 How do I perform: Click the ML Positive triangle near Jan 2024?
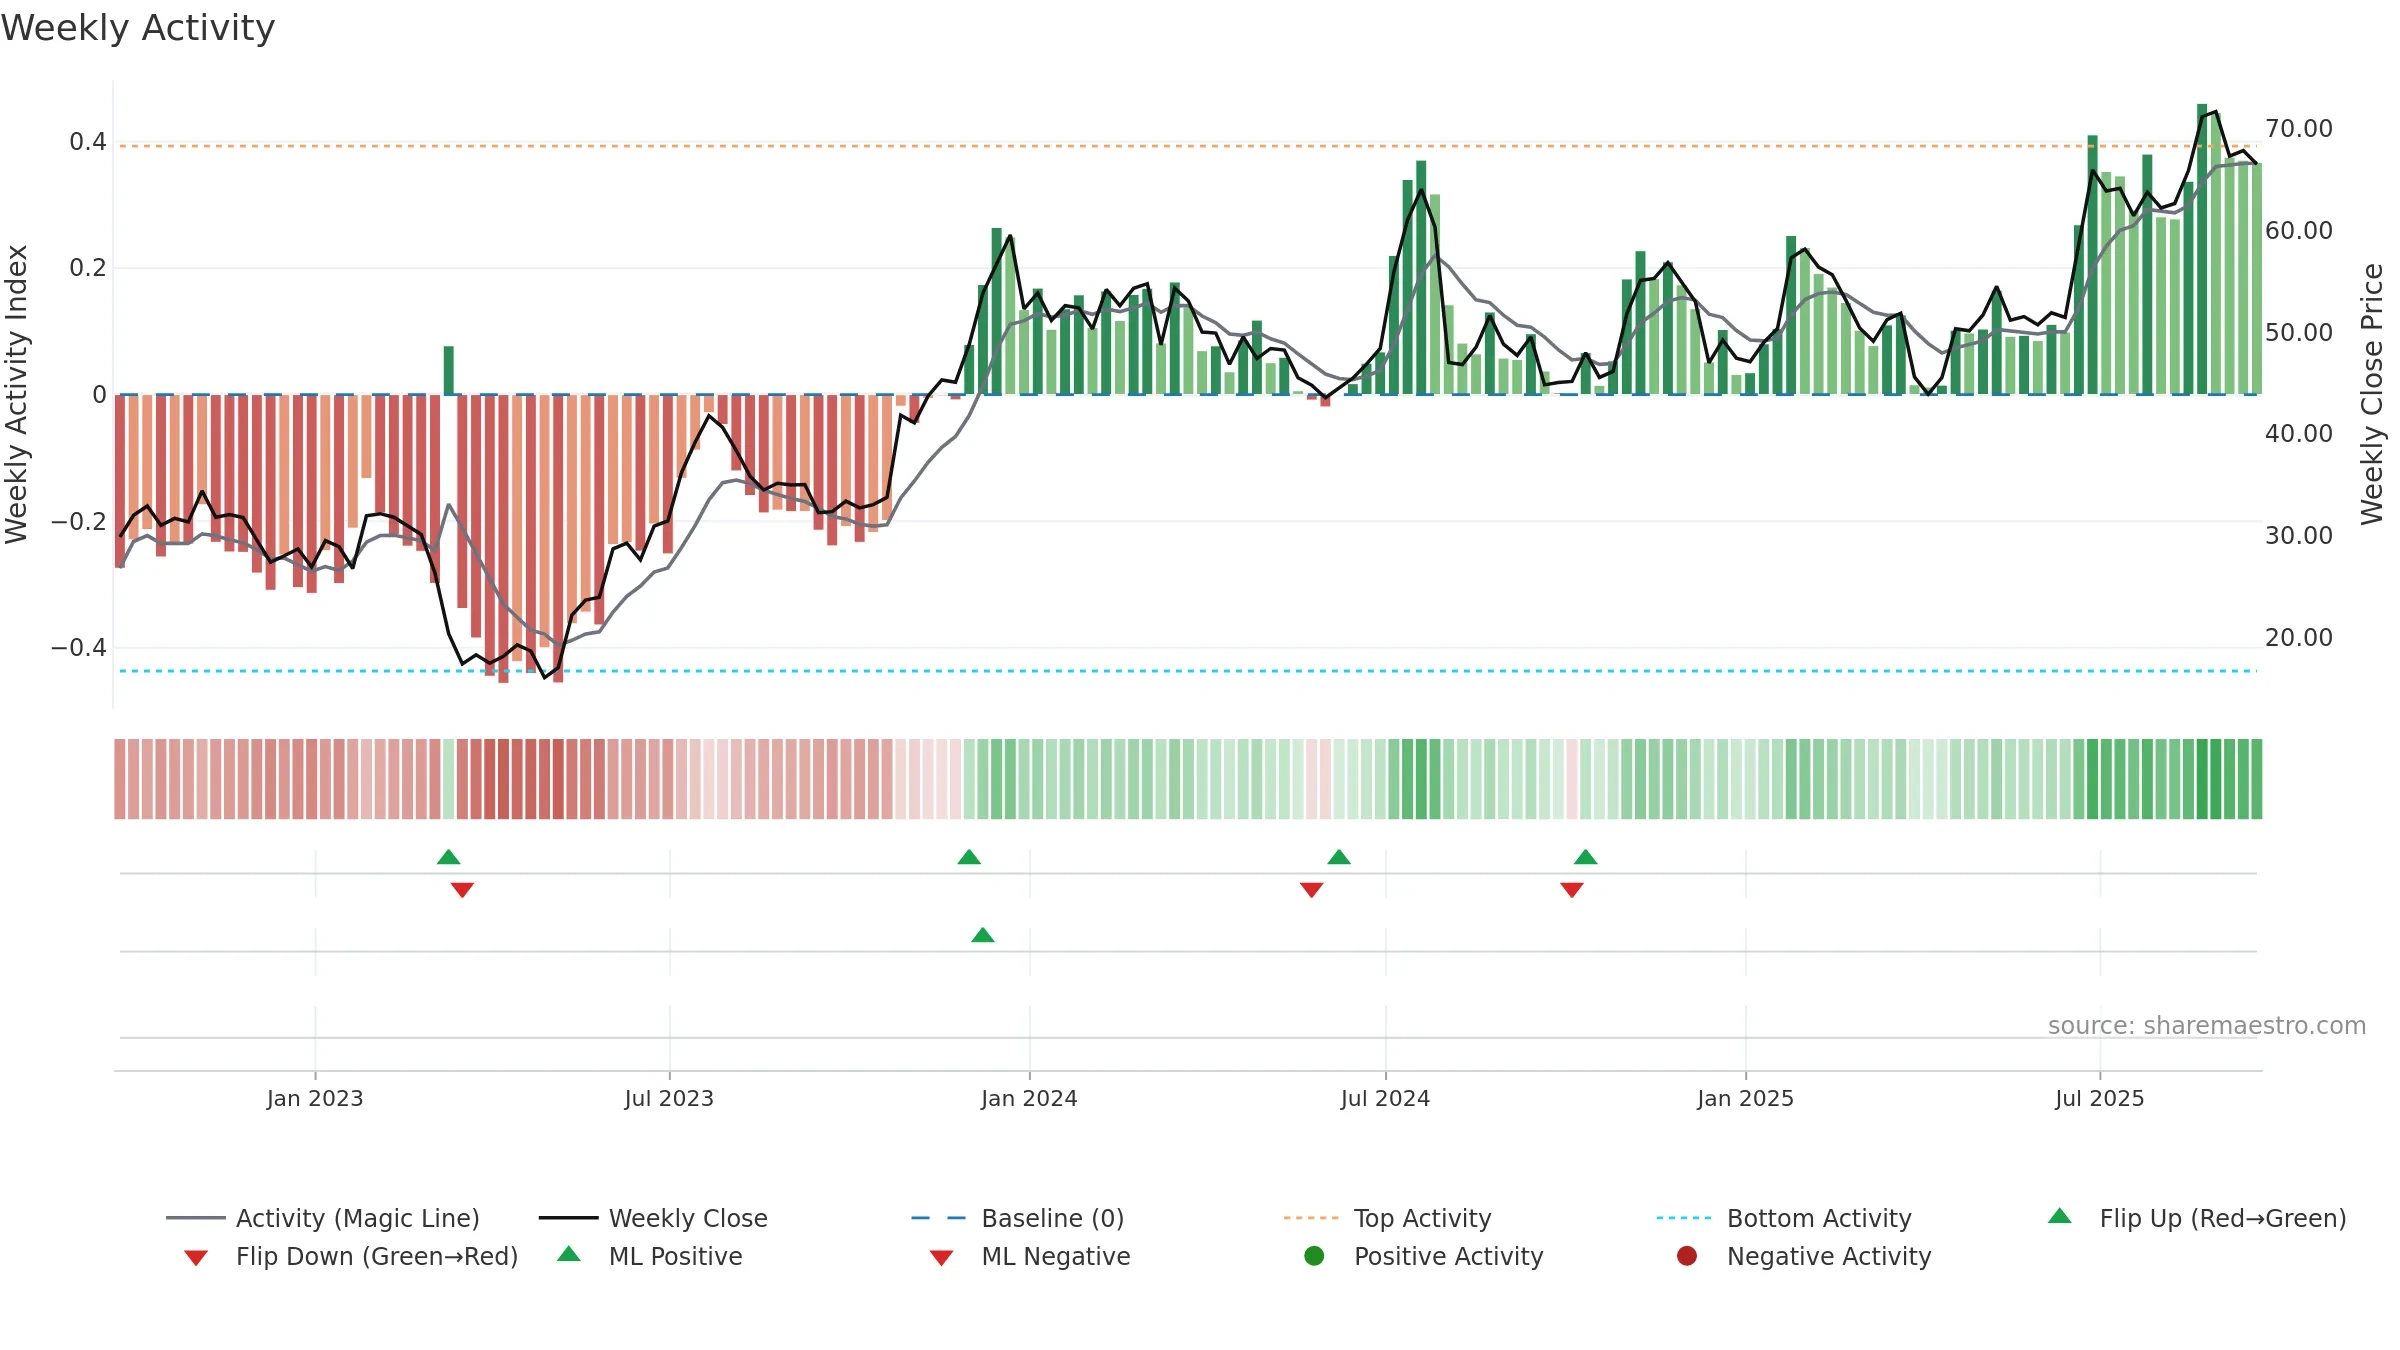coord(983,935)
